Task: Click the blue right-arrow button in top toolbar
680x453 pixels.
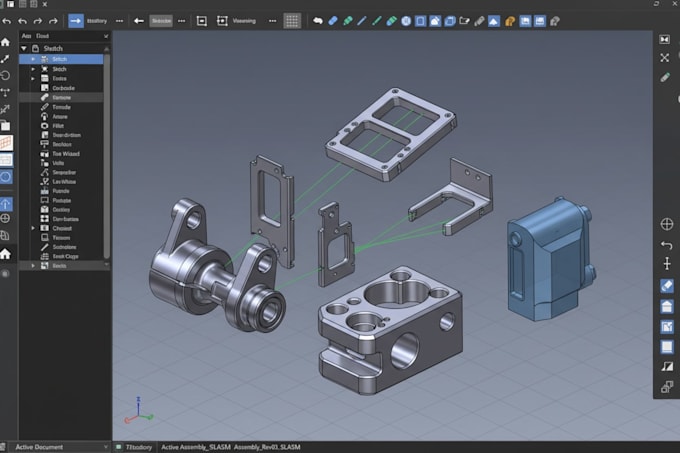Action: click(75, 21)
